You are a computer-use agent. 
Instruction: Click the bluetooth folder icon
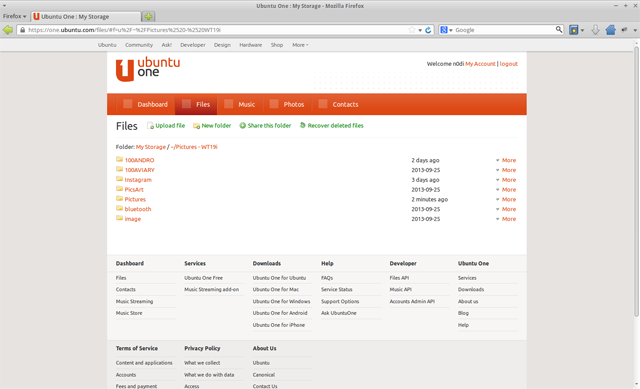coord(119,209)
